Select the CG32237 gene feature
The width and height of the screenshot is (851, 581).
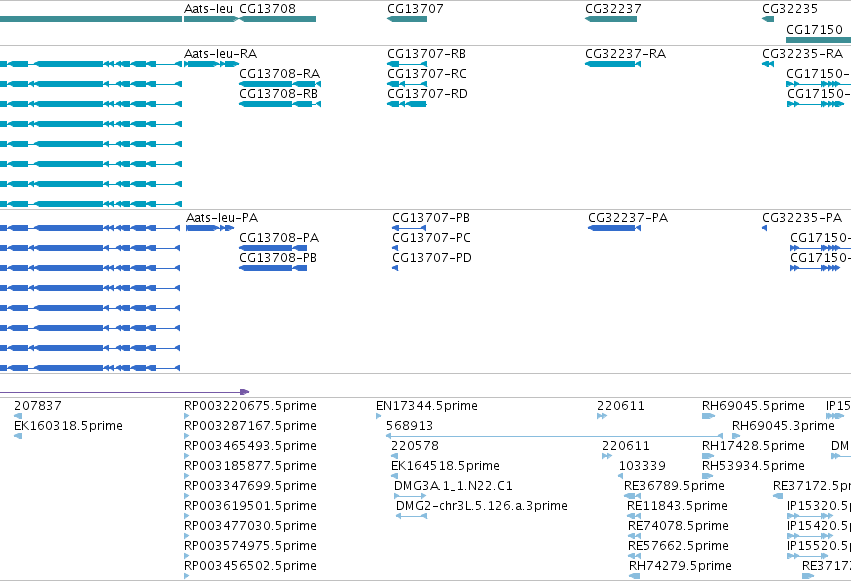coord(611,19)
